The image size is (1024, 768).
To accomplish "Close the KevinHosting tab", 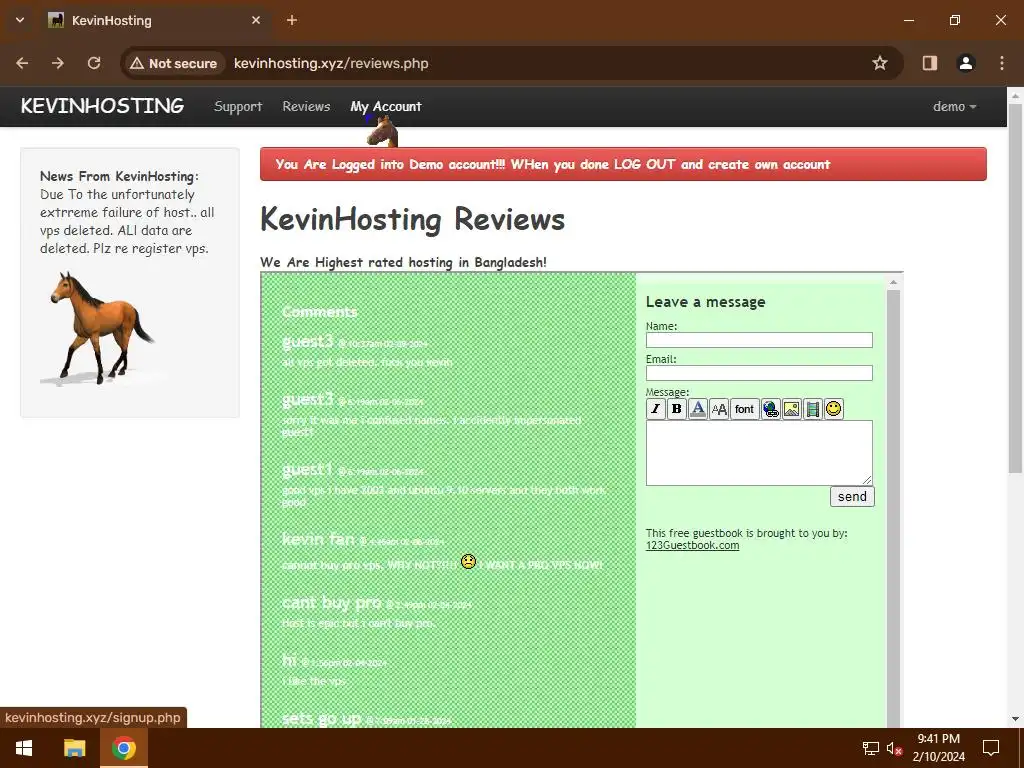I will pos(256,20).
